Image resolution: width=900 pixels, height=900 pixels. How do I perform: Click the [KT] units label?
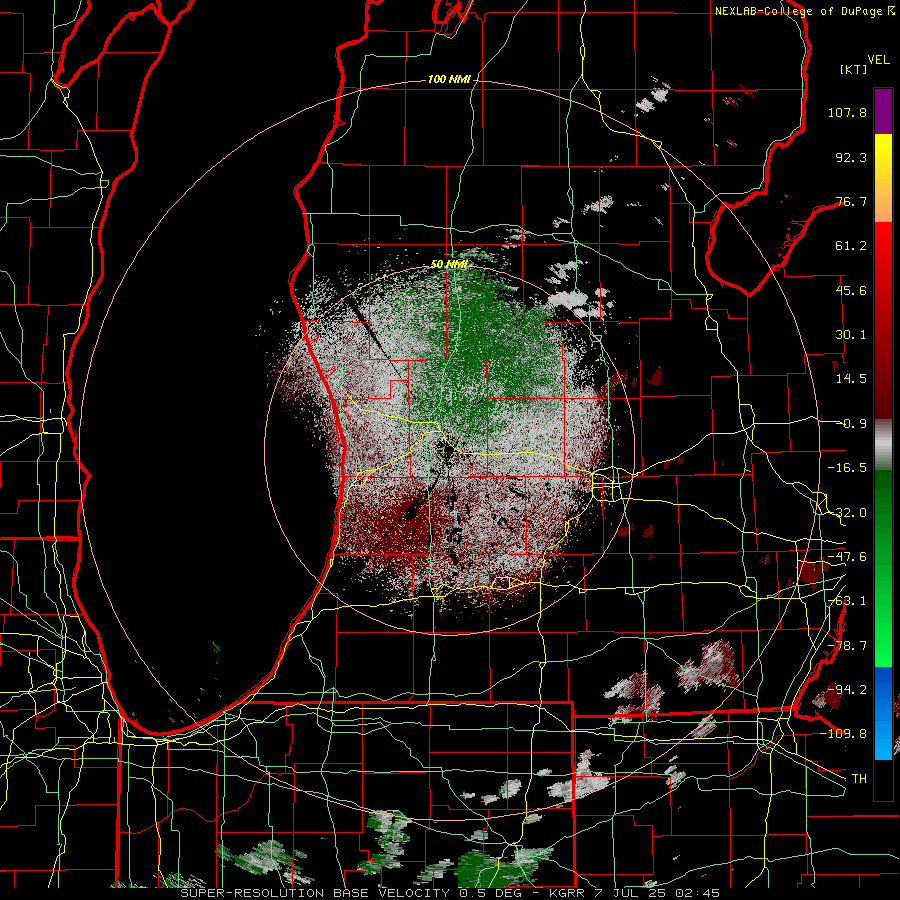854,69
